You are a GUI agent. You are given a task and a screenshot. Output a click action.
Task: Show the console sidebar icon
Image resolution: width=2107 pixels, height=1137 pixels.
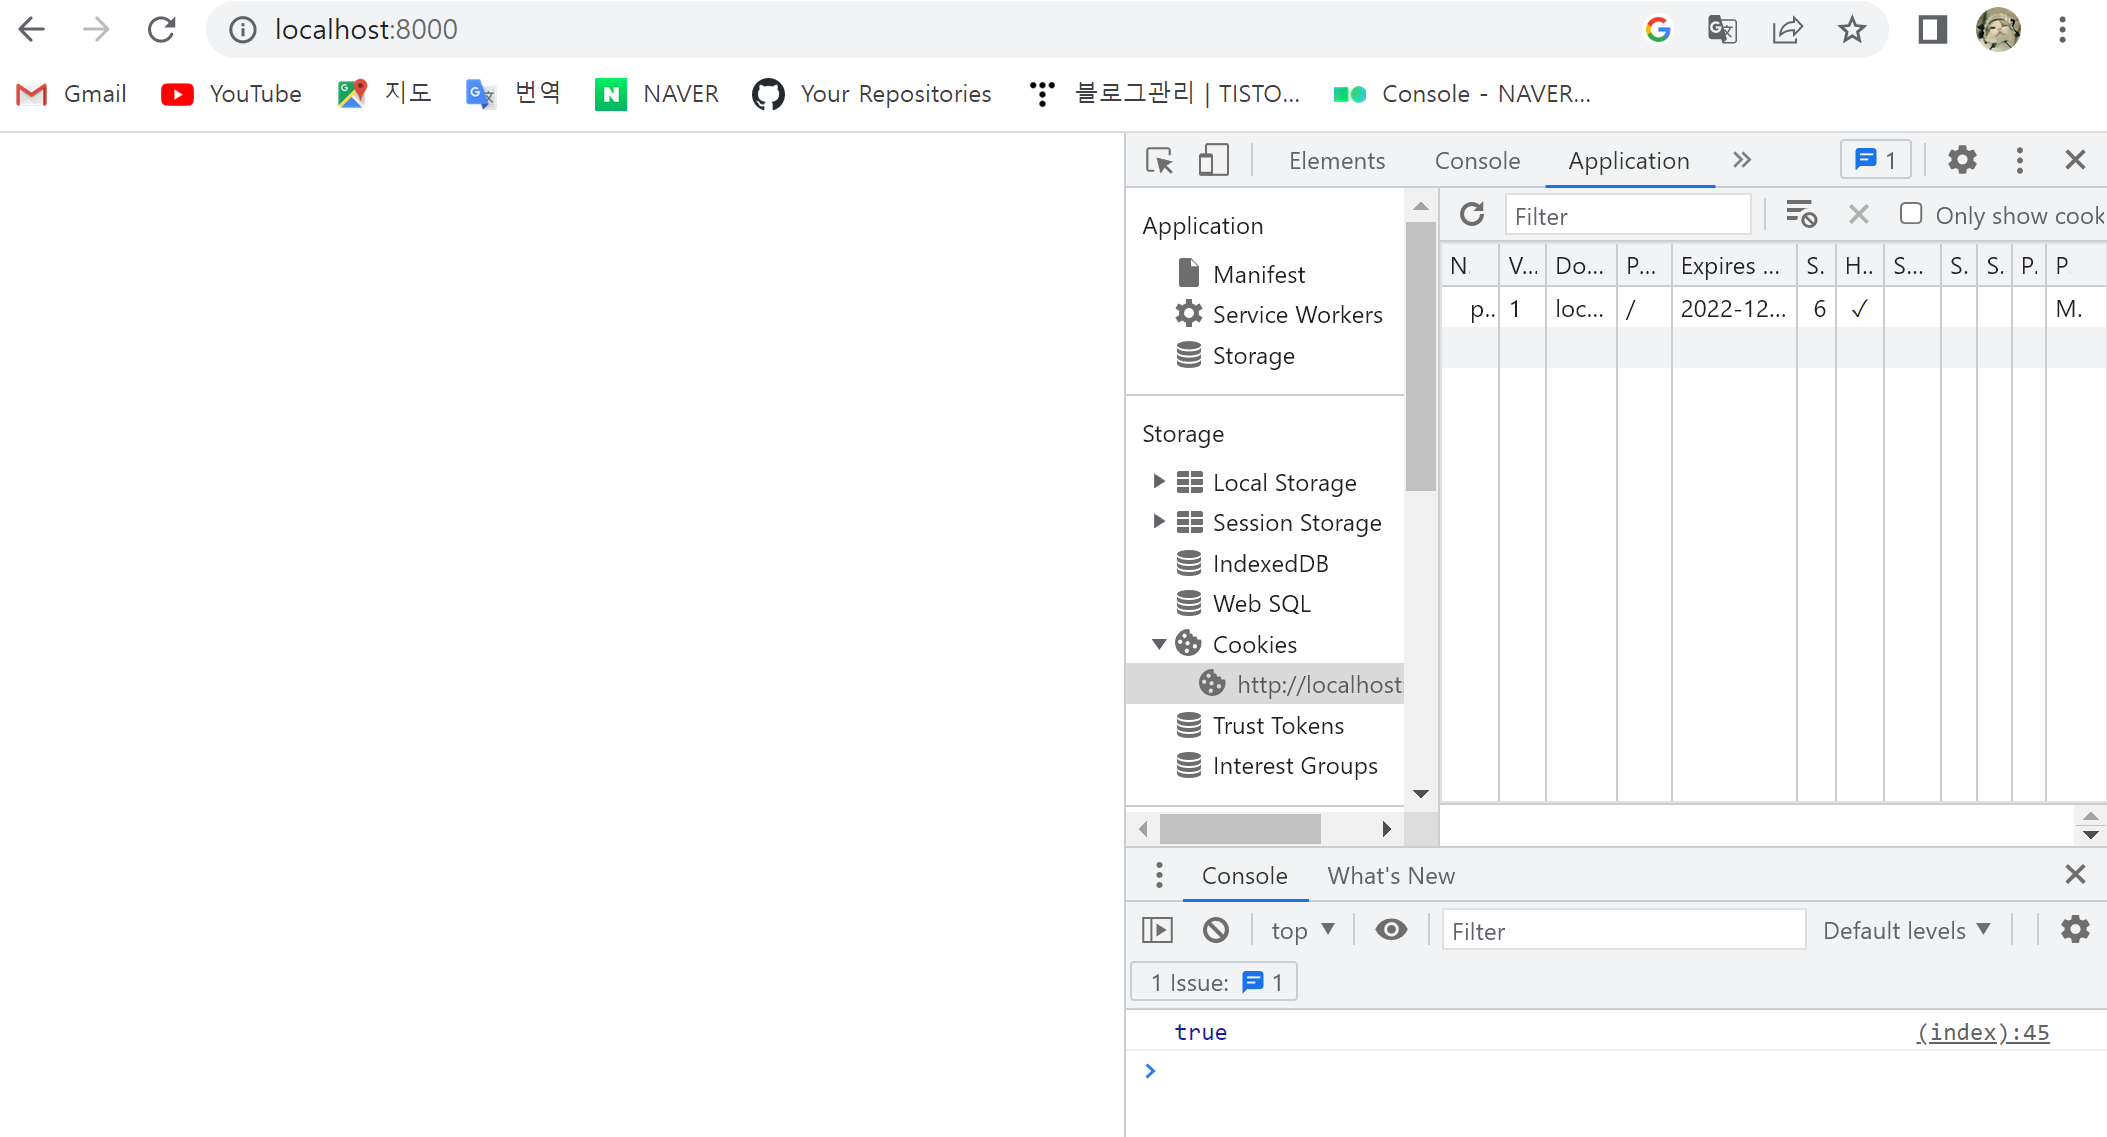[x=1158, y=930]
